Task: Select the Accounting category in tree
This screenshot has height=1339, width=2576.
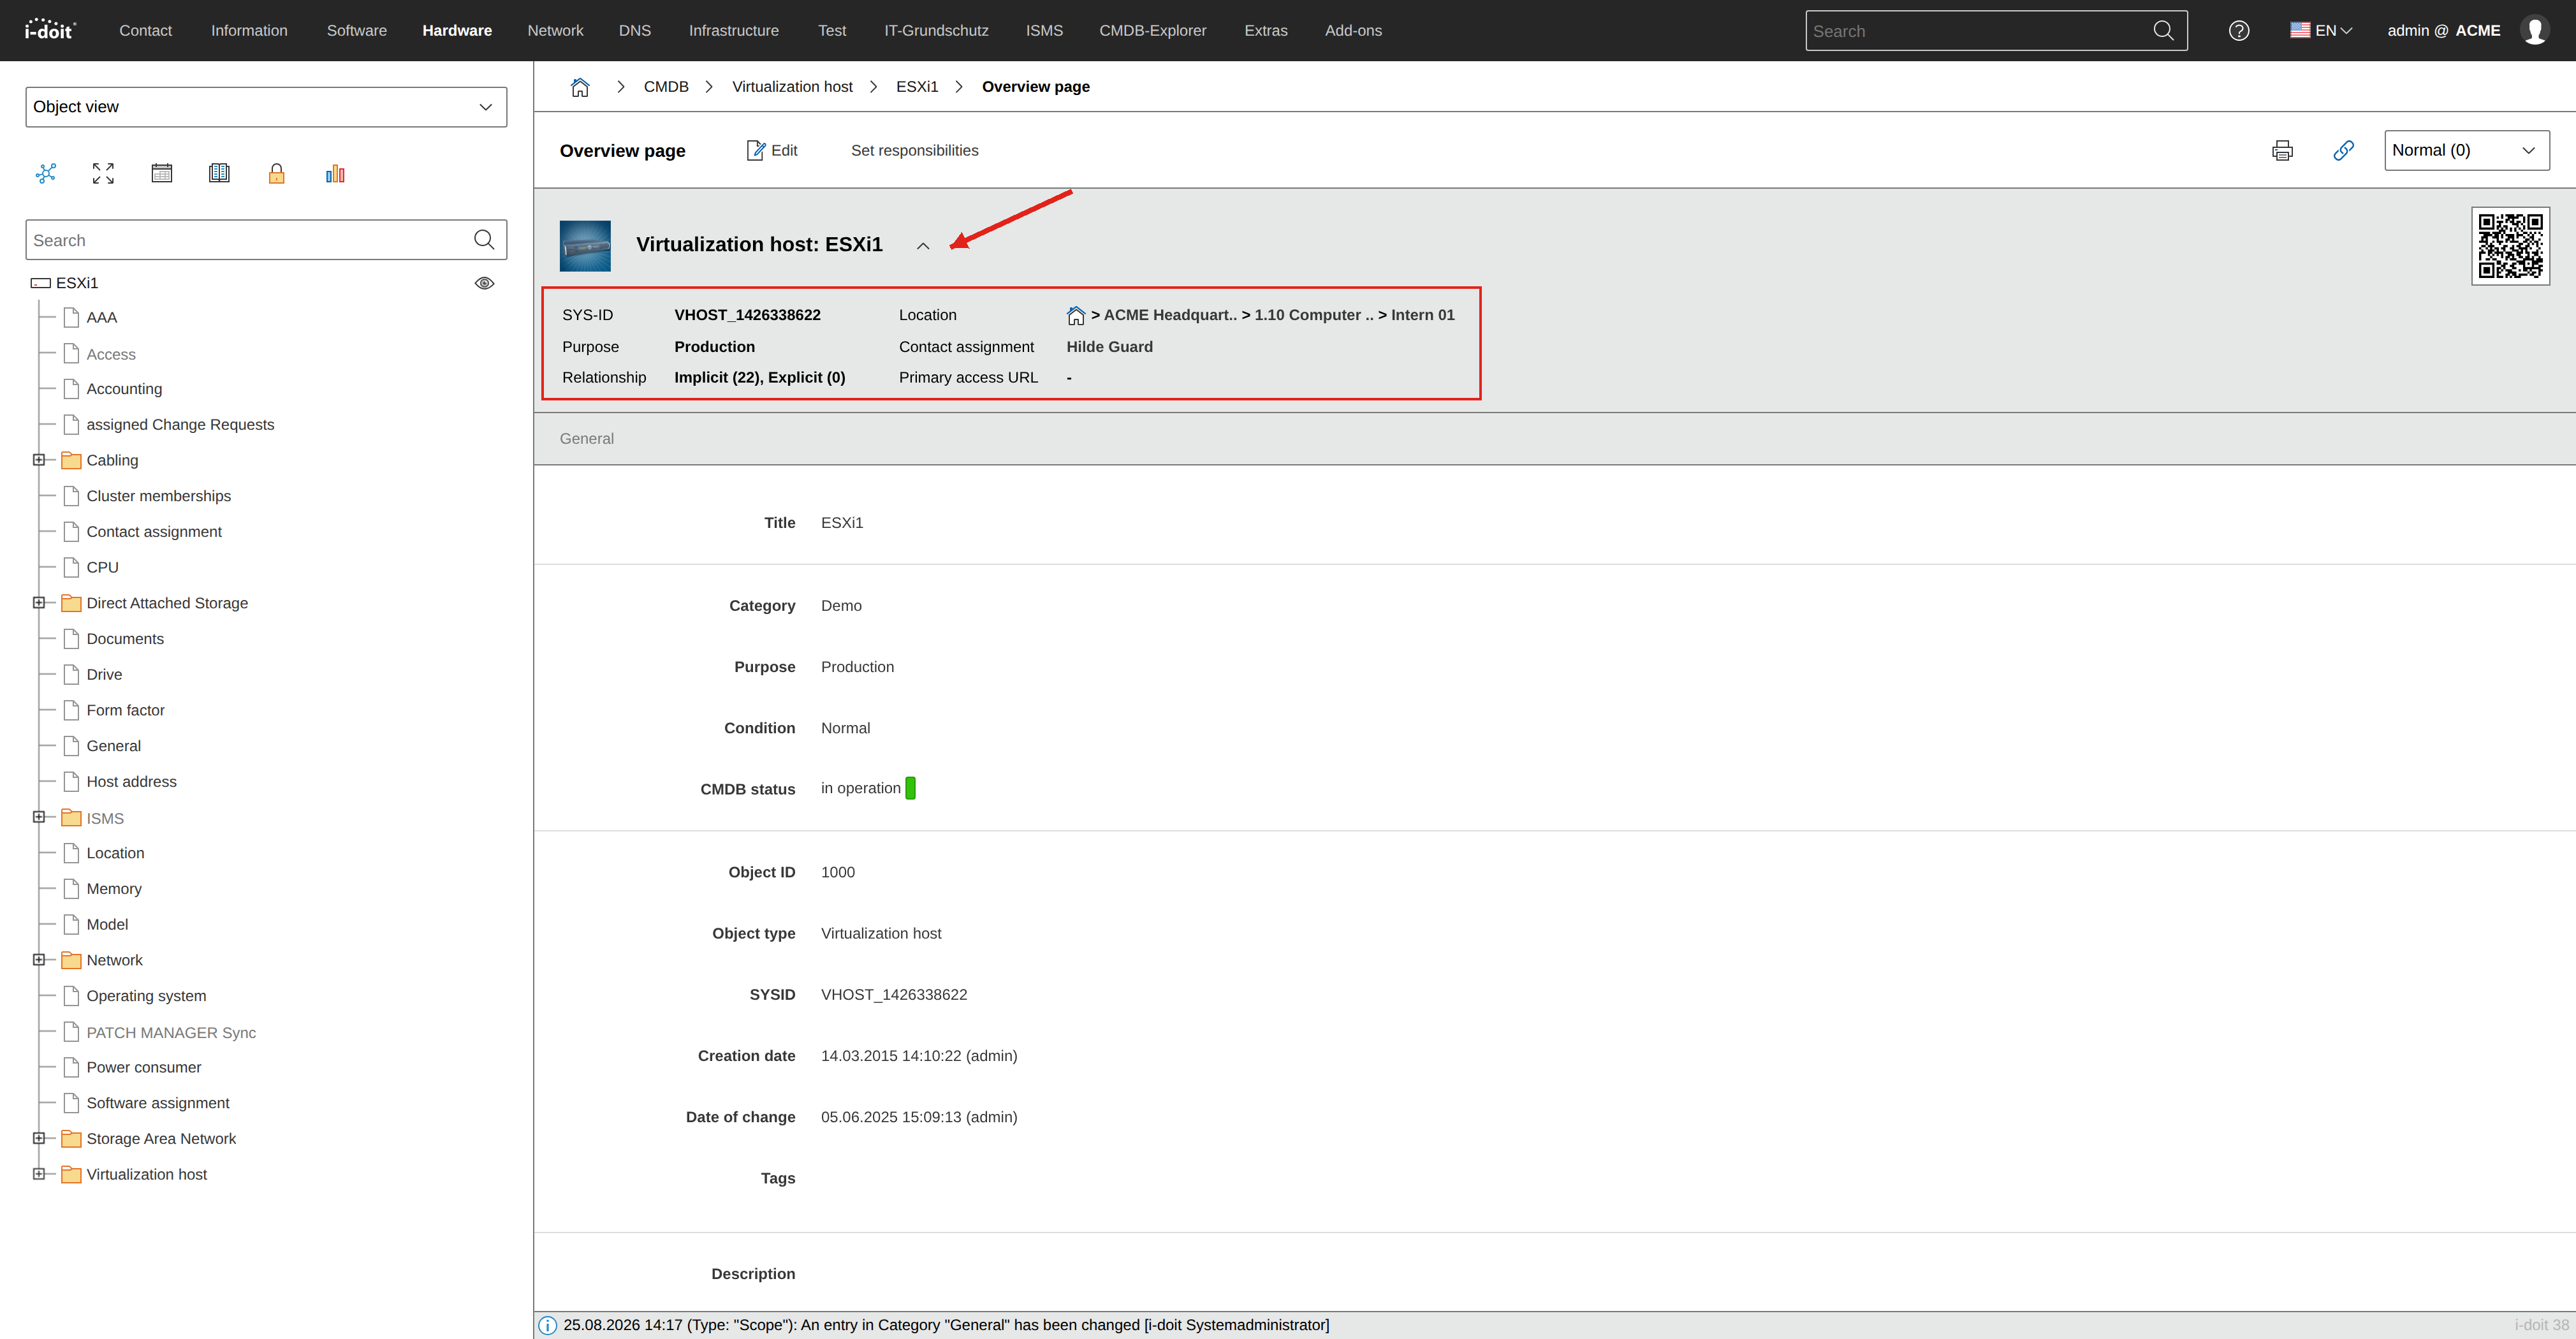Action: pyautogui.click(x=124, y=389)
